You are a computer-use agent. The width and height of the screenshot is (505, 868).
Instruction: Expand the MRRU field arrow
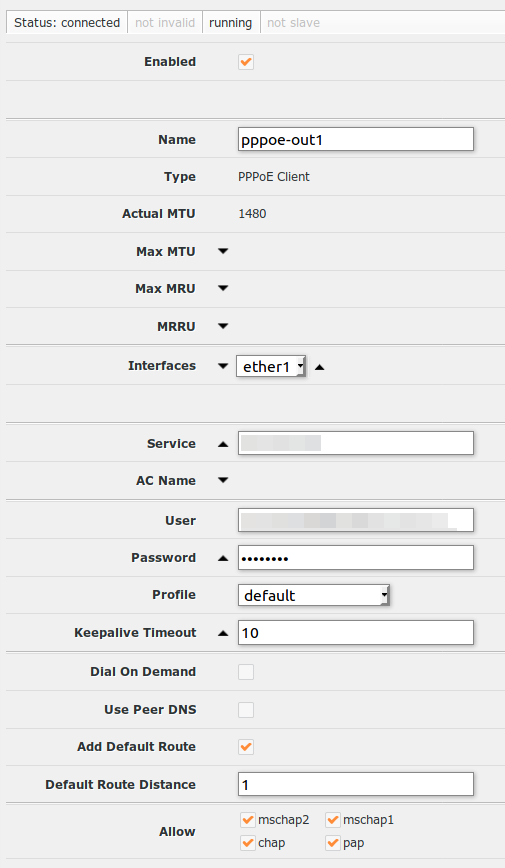pyautogui.click(x=223, y=326)
